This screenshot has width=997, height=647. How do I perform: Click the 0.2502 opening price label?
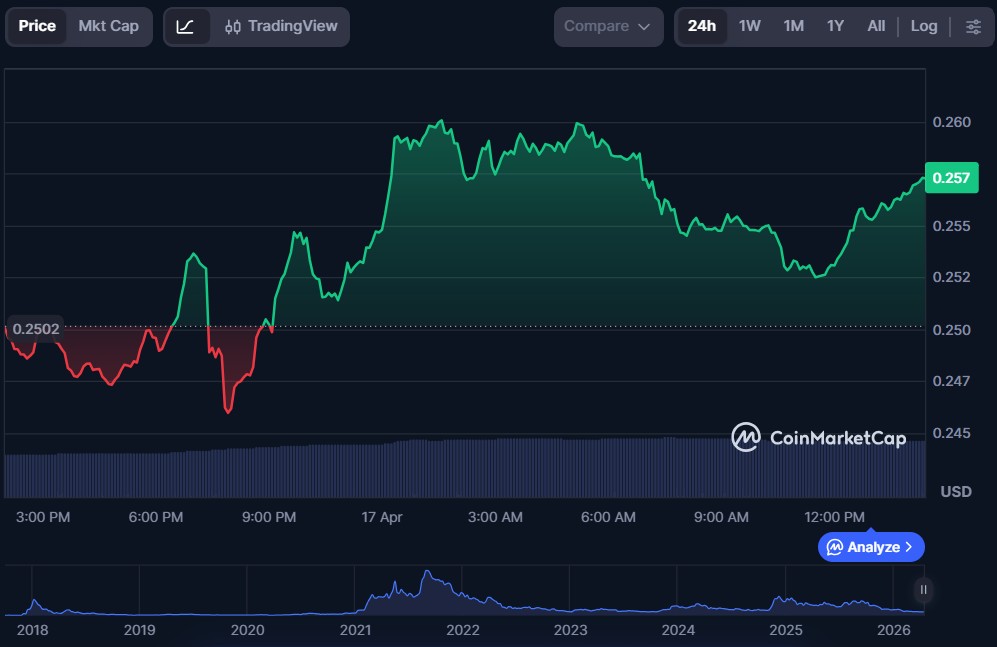36,328
